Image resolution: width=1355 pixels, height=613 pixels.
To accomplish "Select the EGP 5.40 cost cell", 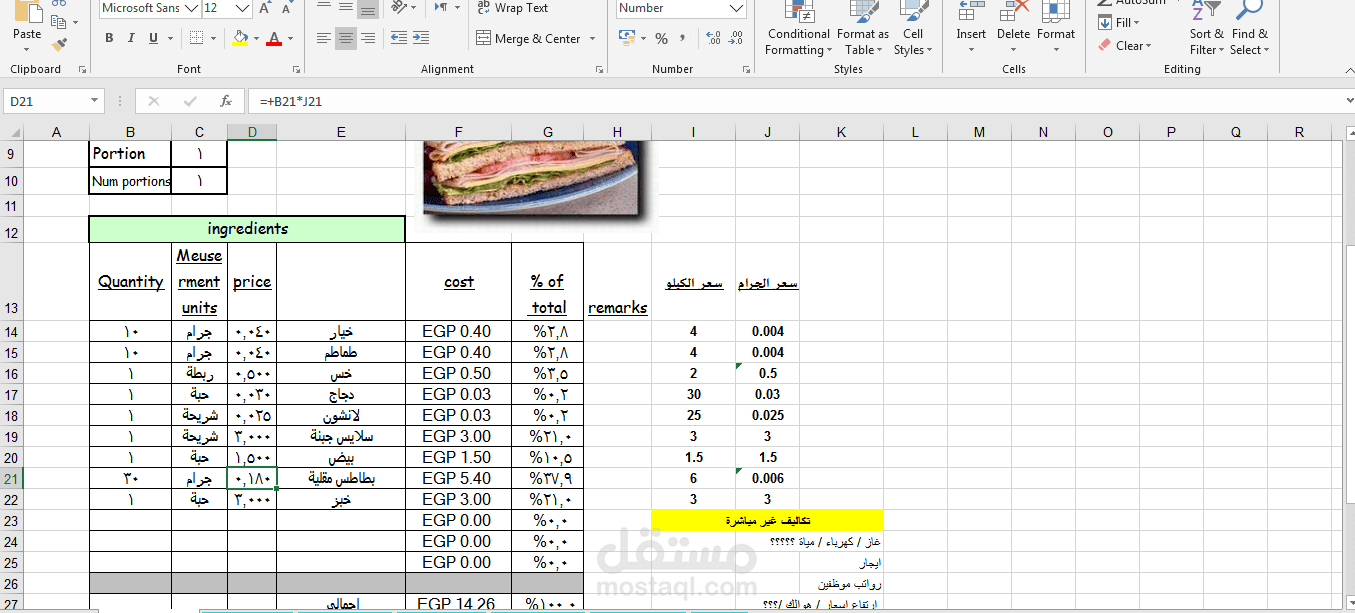I will [x=458, y=478].
